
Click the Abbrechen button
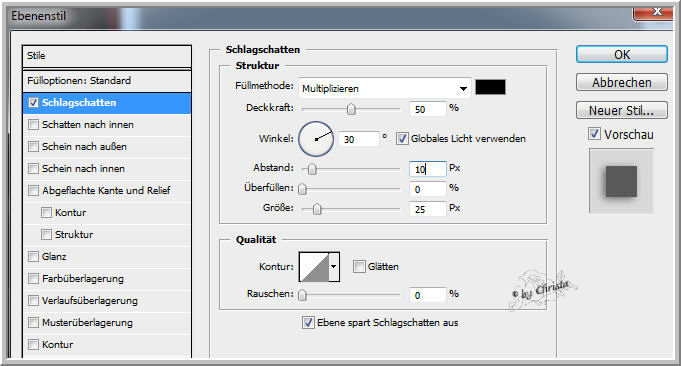pos(621,82)
